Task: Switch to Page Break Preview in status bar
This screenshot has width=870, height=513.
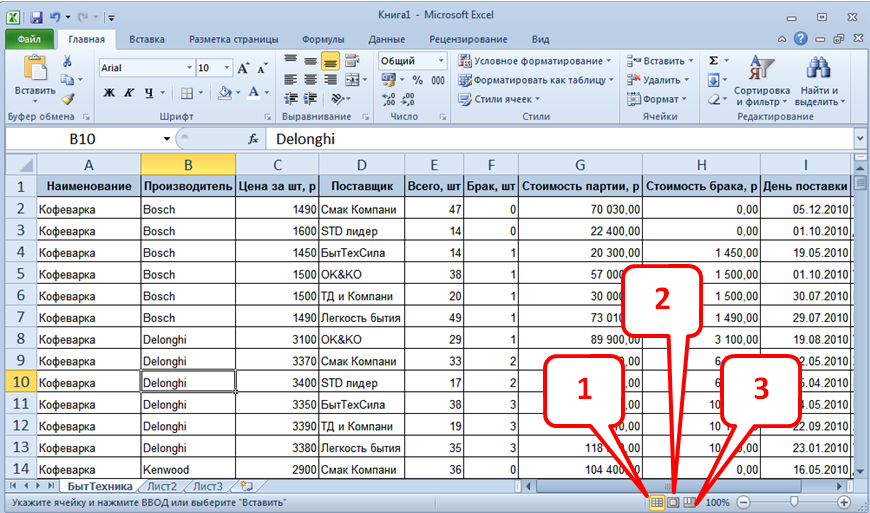Action: click(x=689, y=502)
